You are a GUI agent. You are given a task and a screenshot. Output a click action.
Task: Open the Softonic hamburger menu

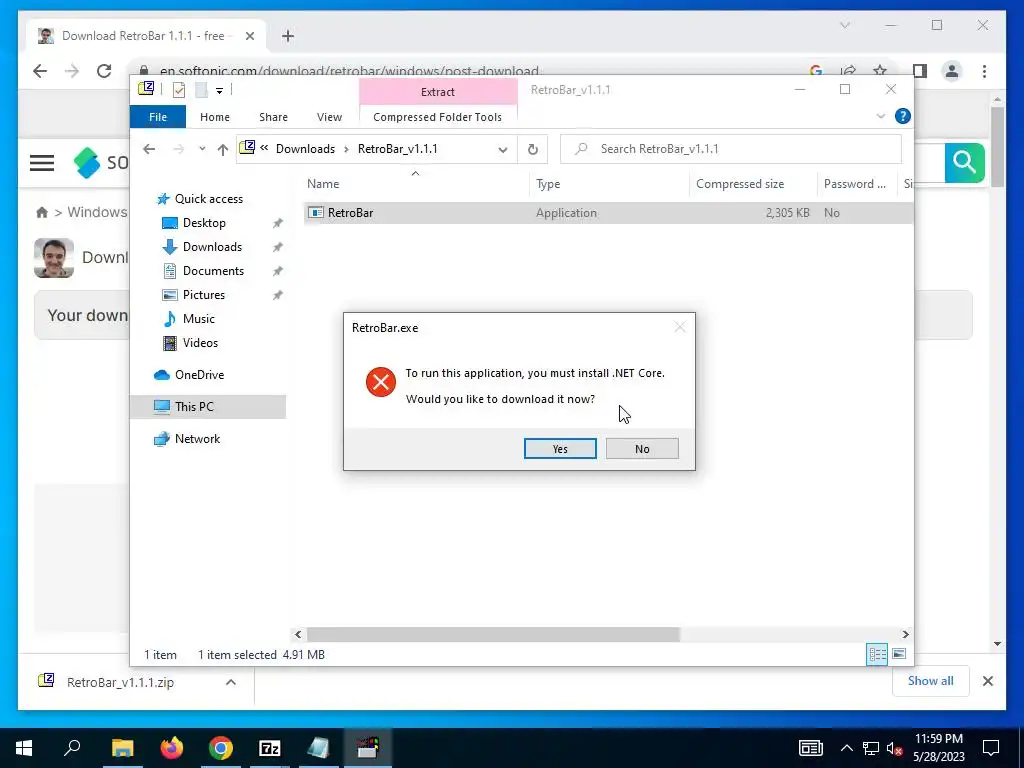click(42, 163)
